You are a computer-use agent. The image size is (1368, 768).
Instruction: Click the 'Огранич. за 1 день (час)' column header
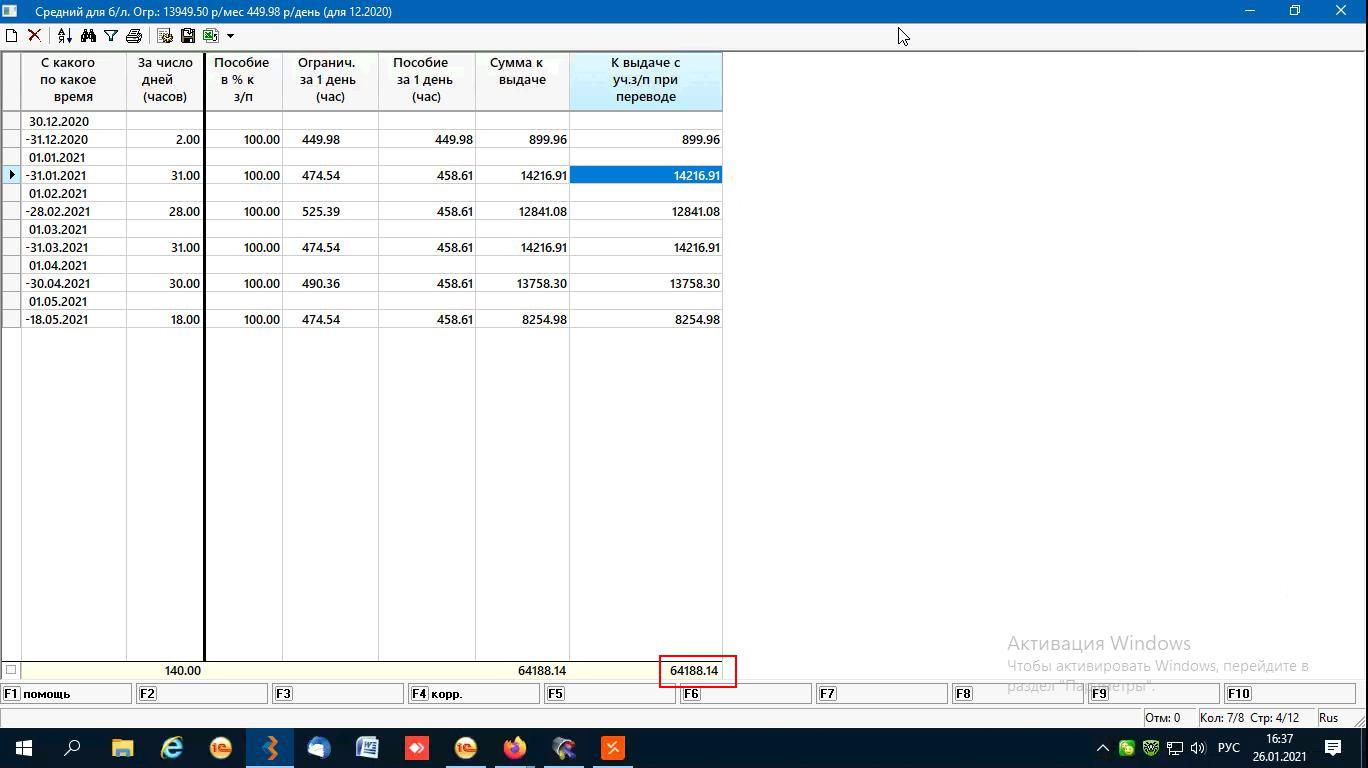point(330,80)
